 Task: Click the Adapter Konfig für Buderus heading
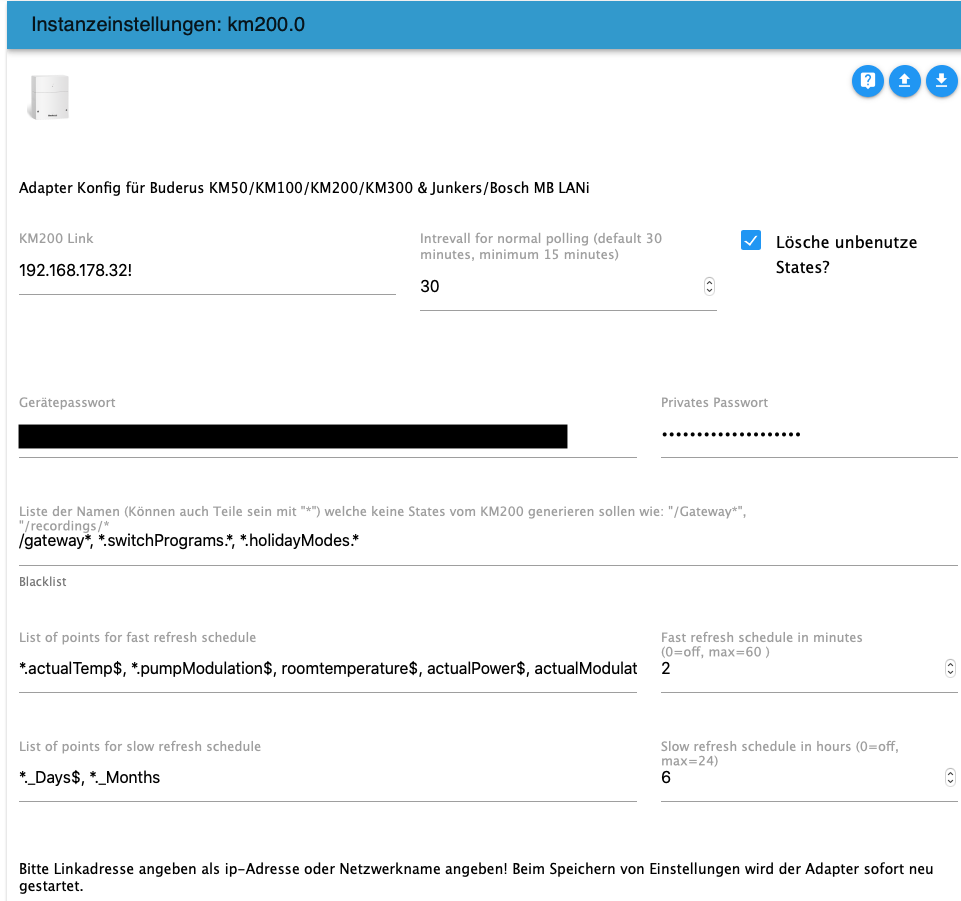(304, 188)
